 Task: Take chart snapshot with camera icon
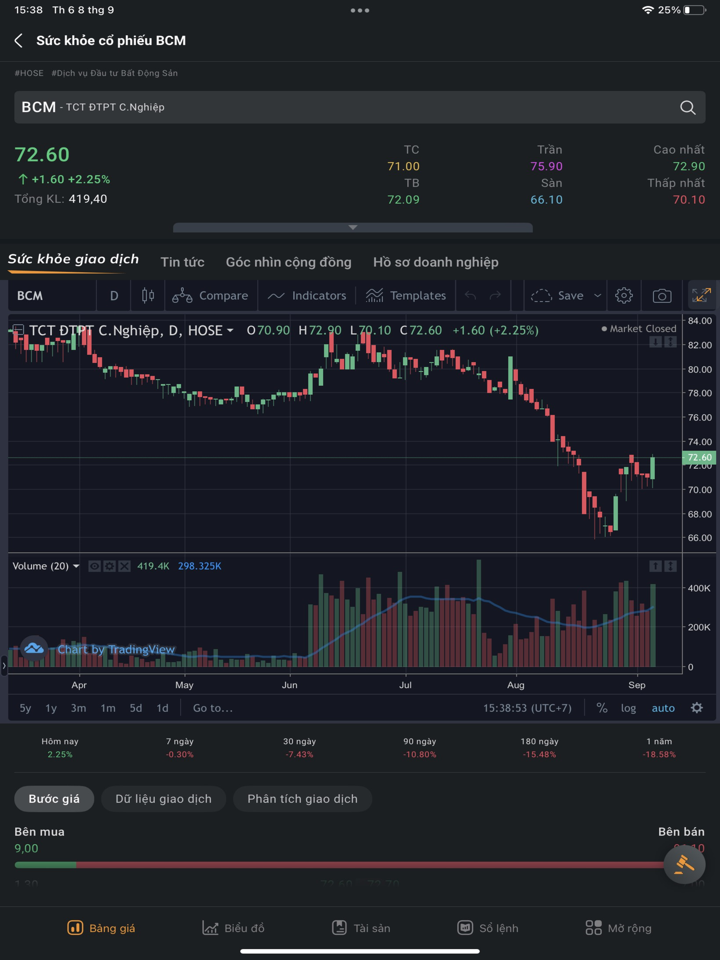pos(662,296)
